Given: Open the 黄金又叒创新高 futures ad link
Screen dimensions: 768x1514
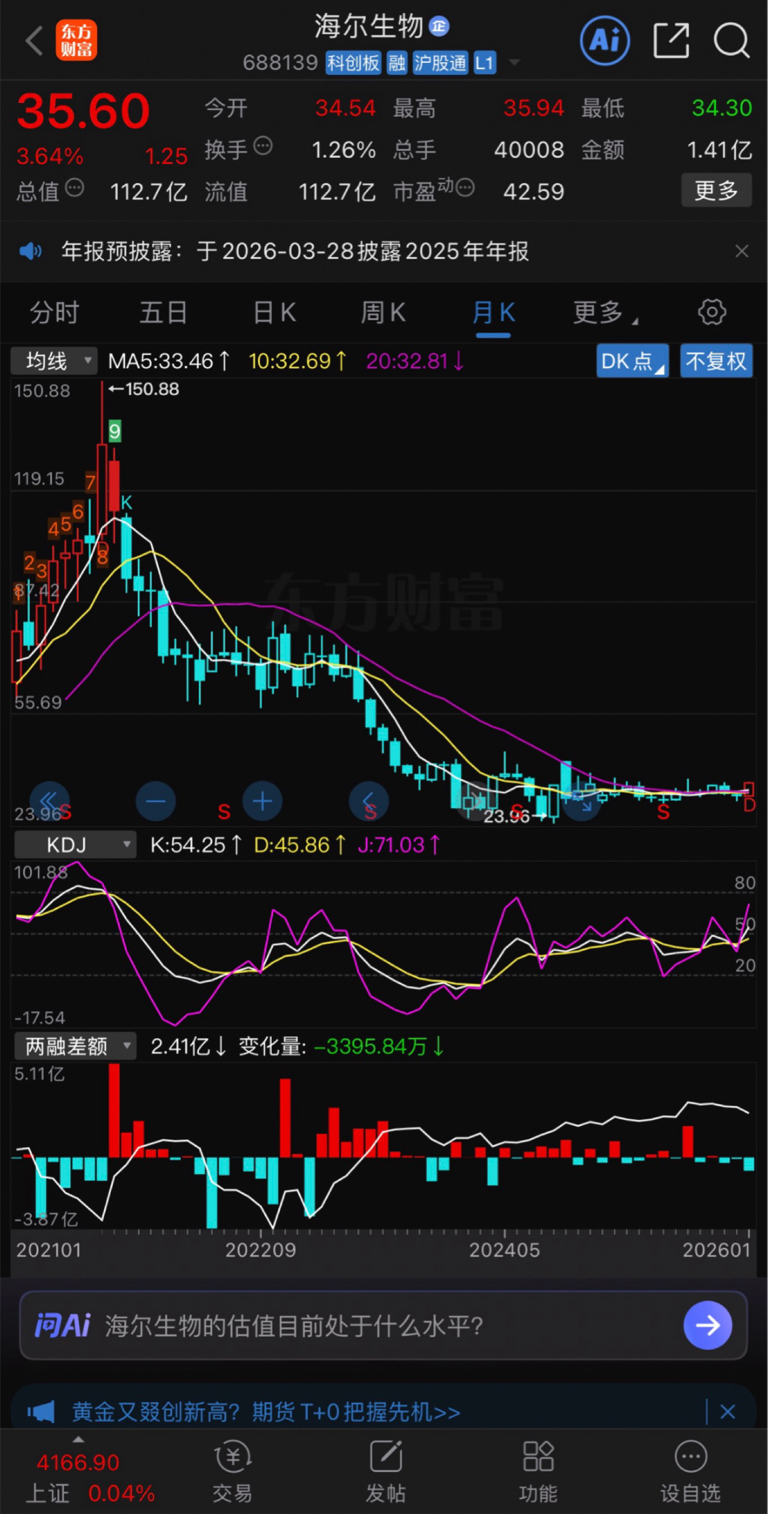Looking at the screenshot, I should click(x=266, y=1412).
